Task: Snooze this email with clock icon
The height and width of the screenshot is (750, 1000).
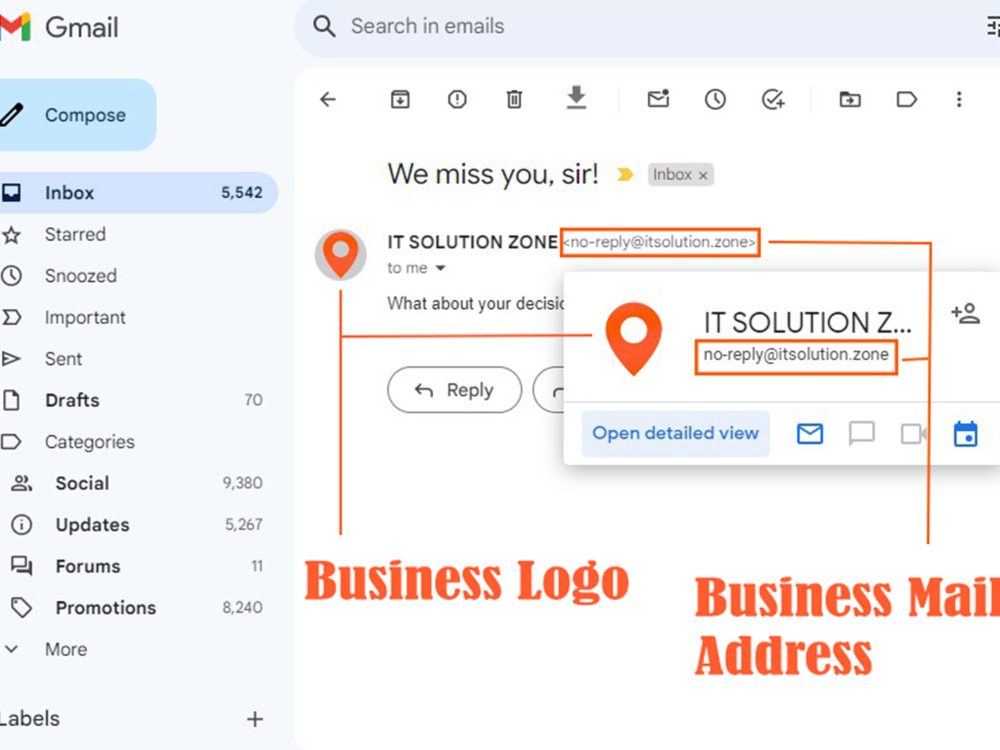Action: click(x=715, y=99)
